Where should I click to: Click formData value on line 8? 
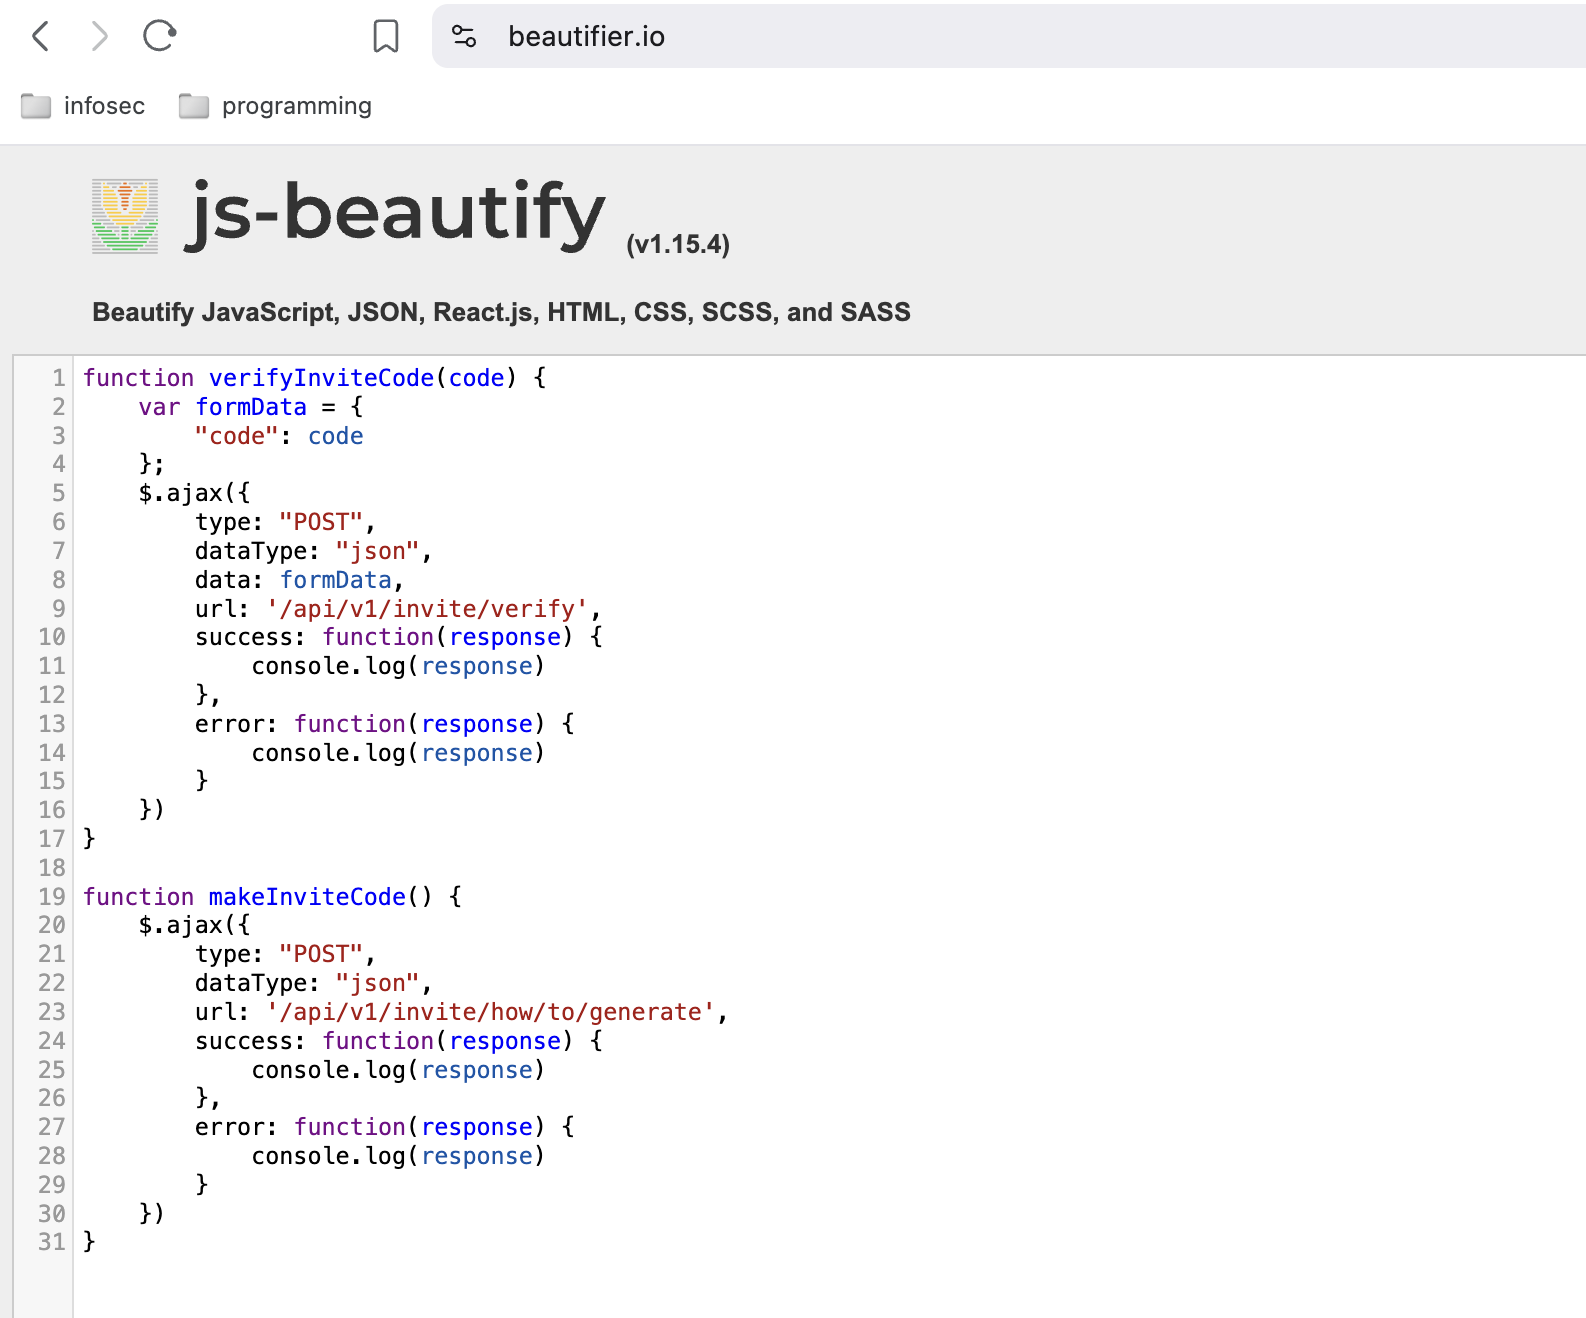point(336,580)
